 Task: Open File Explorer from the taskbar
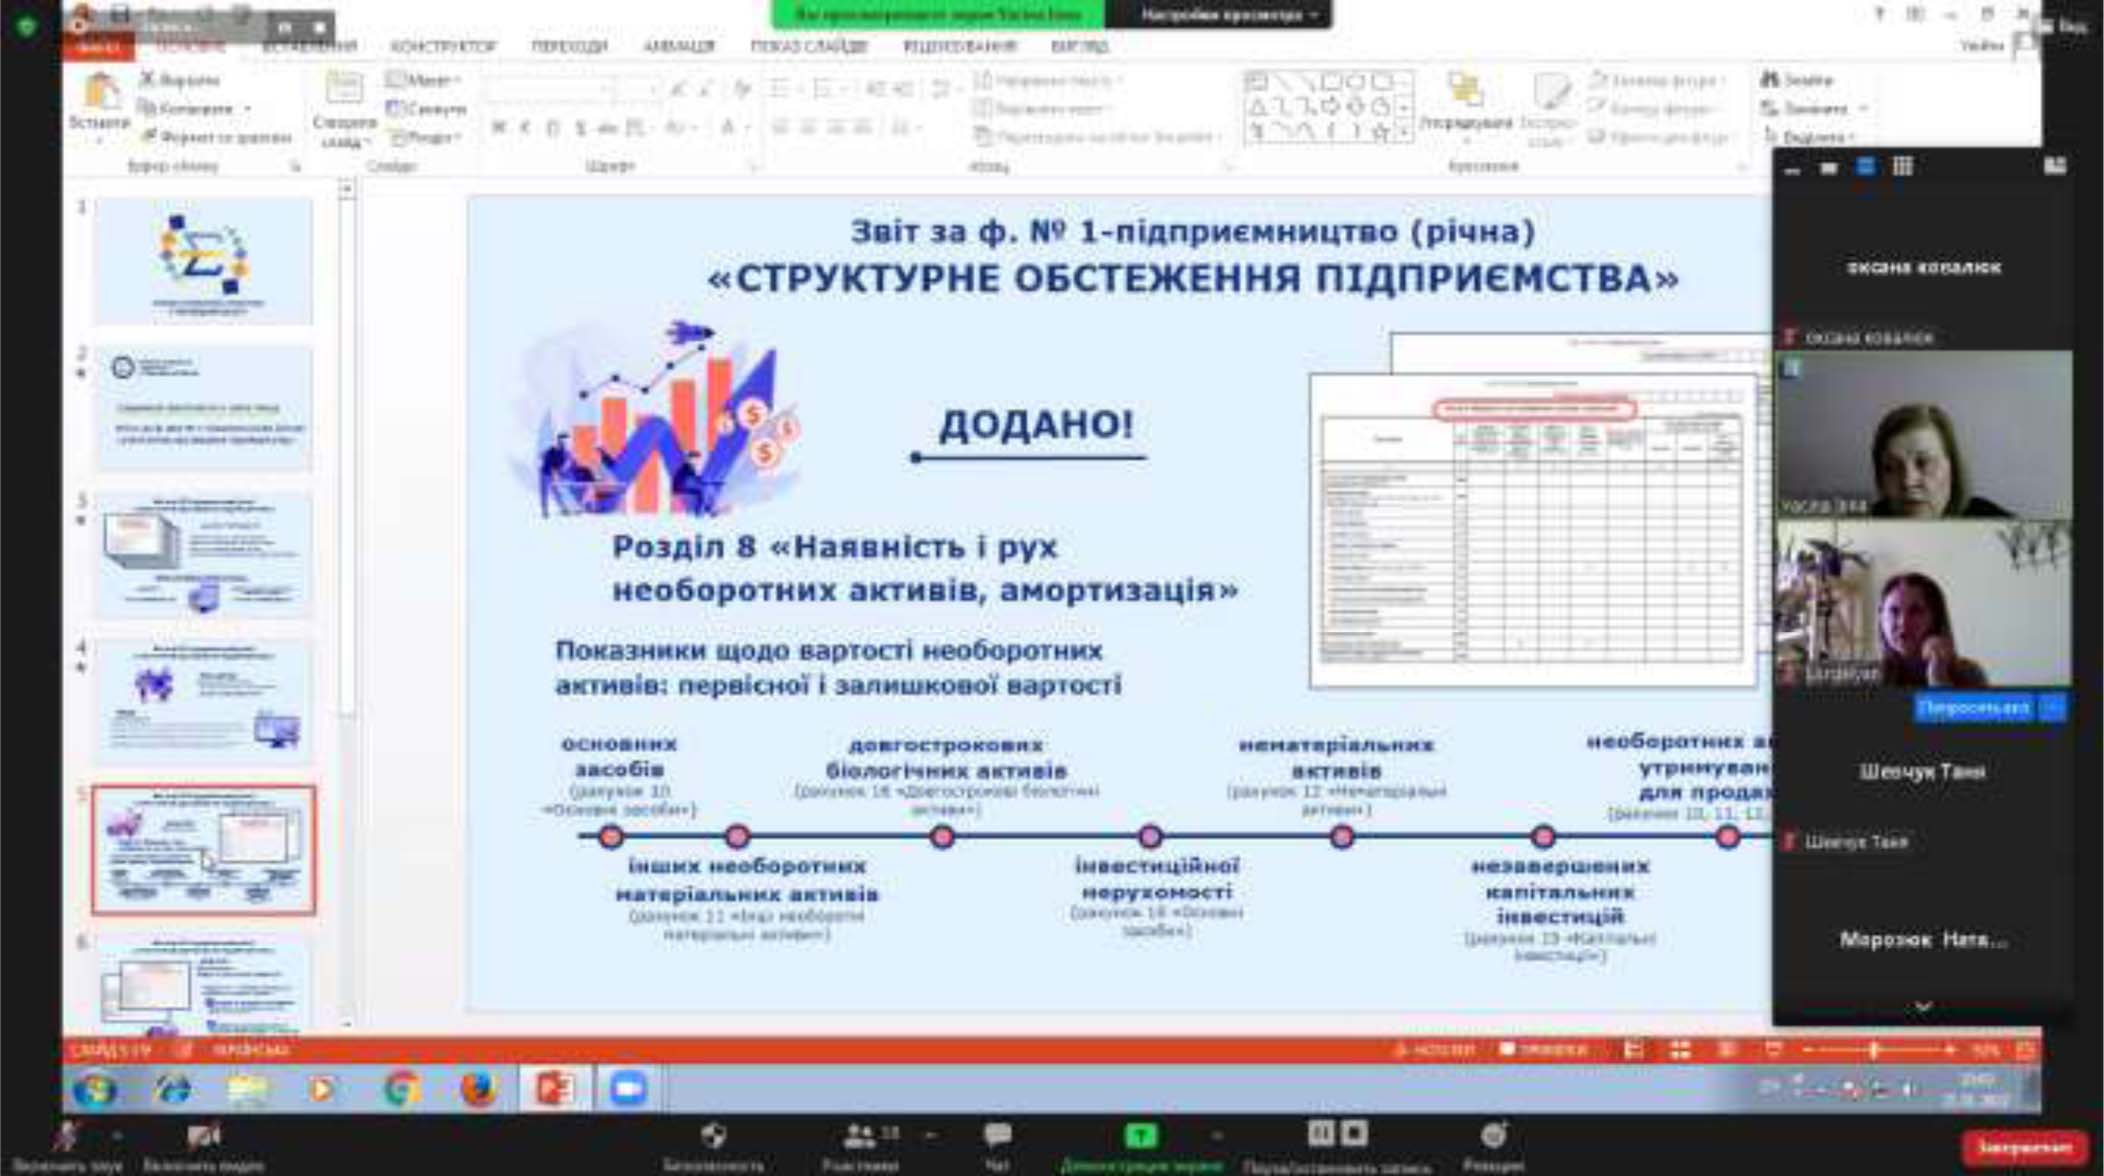tap(248, 1089)
